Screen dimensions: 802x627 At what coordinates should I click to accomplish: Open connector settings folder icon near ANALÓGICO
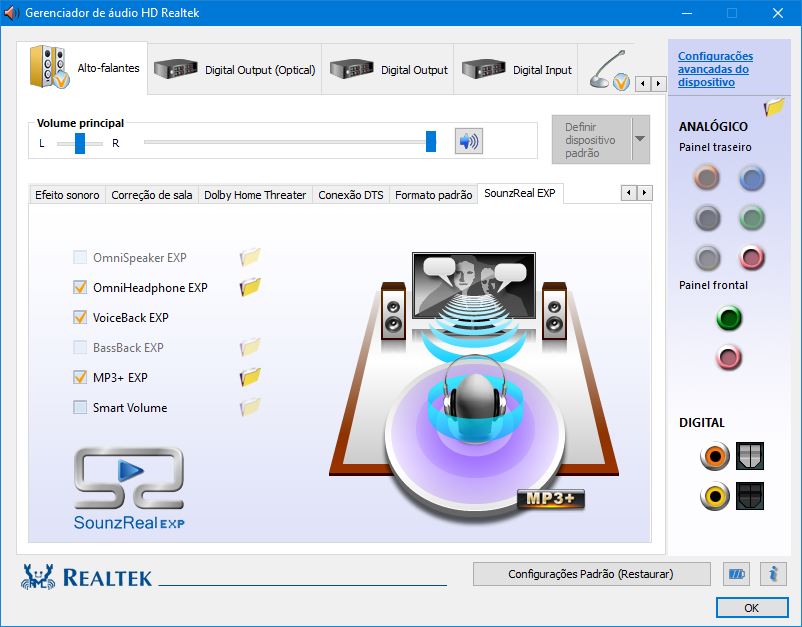pyautogui.click(x=774, y=107)
